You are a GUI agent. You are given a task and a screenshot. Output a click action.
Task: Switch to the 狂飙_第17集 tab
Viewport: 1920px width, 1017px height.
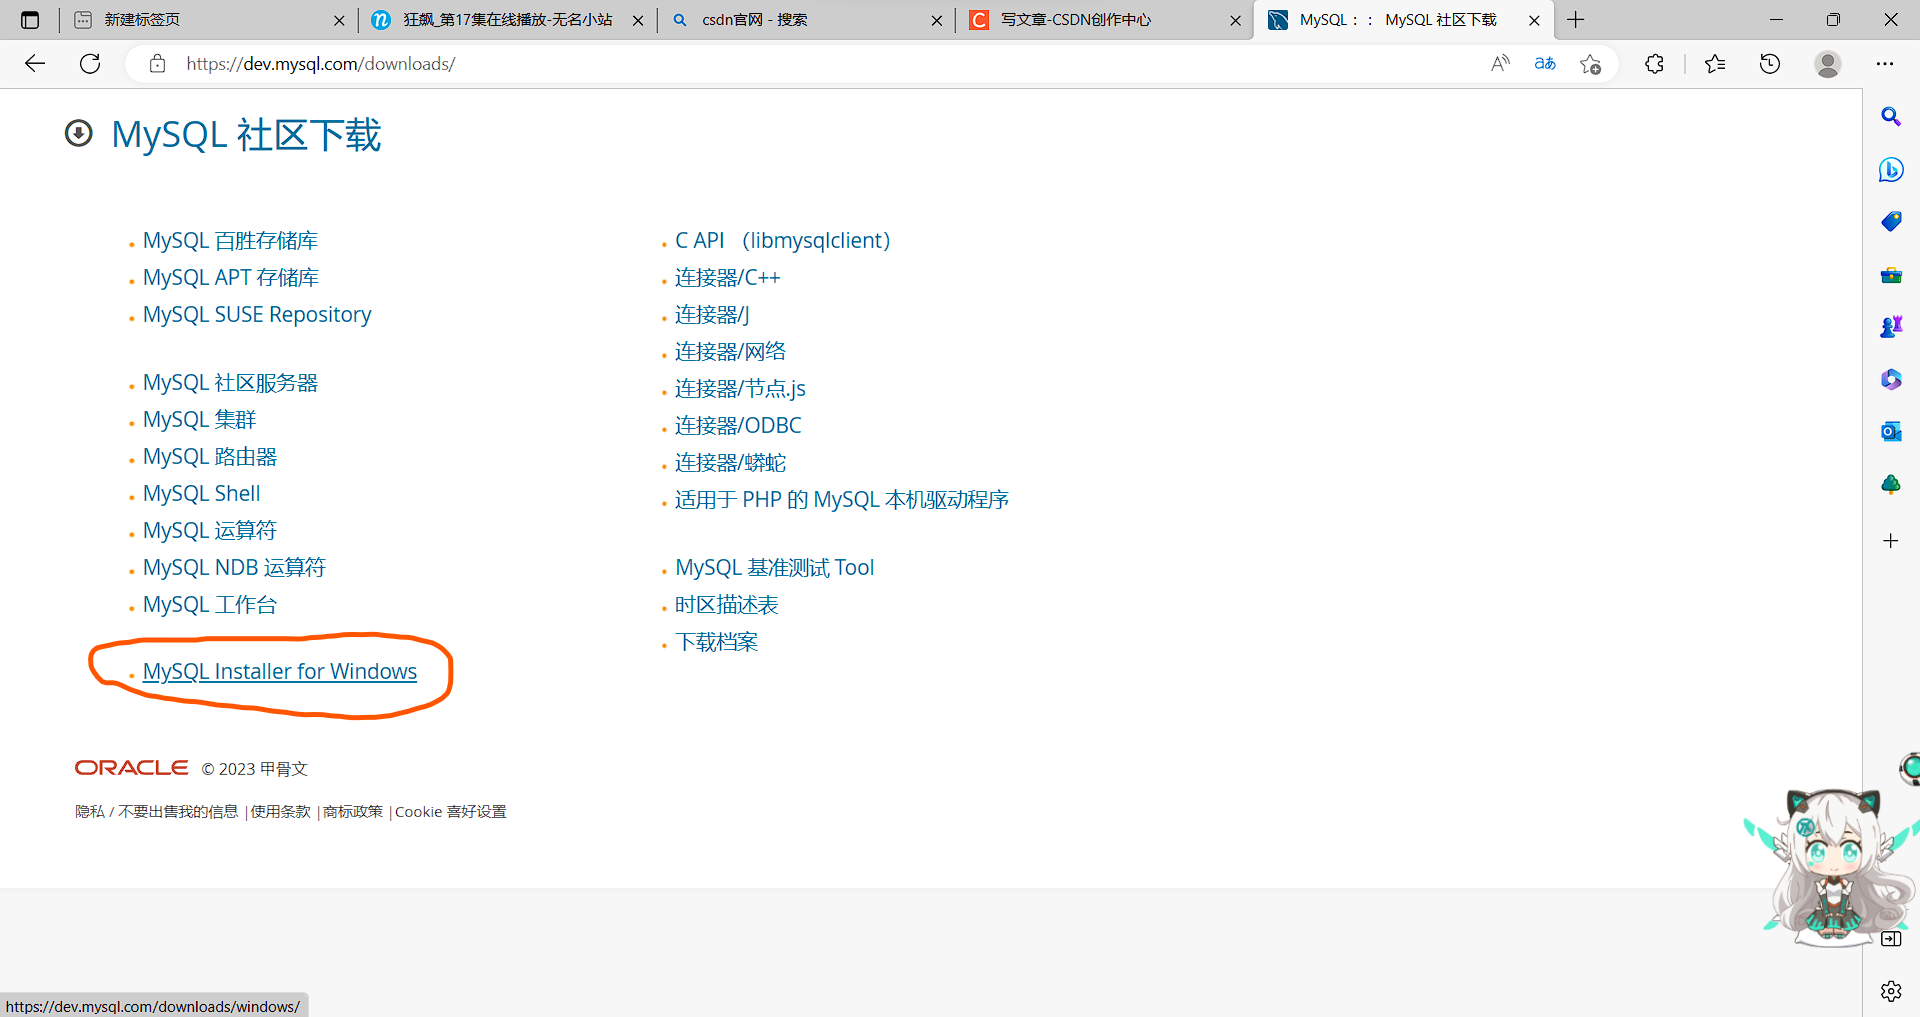pyautogui.click(x=506, y=20)
